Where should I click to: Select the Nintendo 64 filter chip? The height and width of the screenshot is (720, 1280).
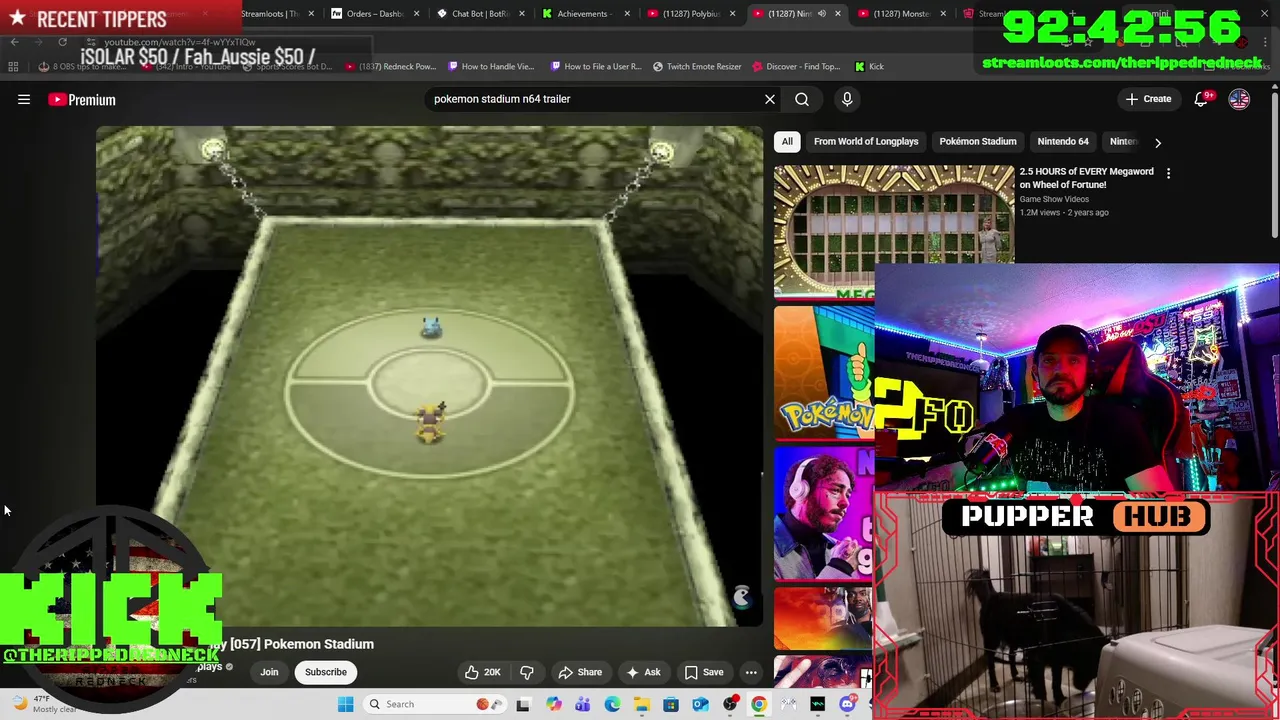tap(1063, 142)
